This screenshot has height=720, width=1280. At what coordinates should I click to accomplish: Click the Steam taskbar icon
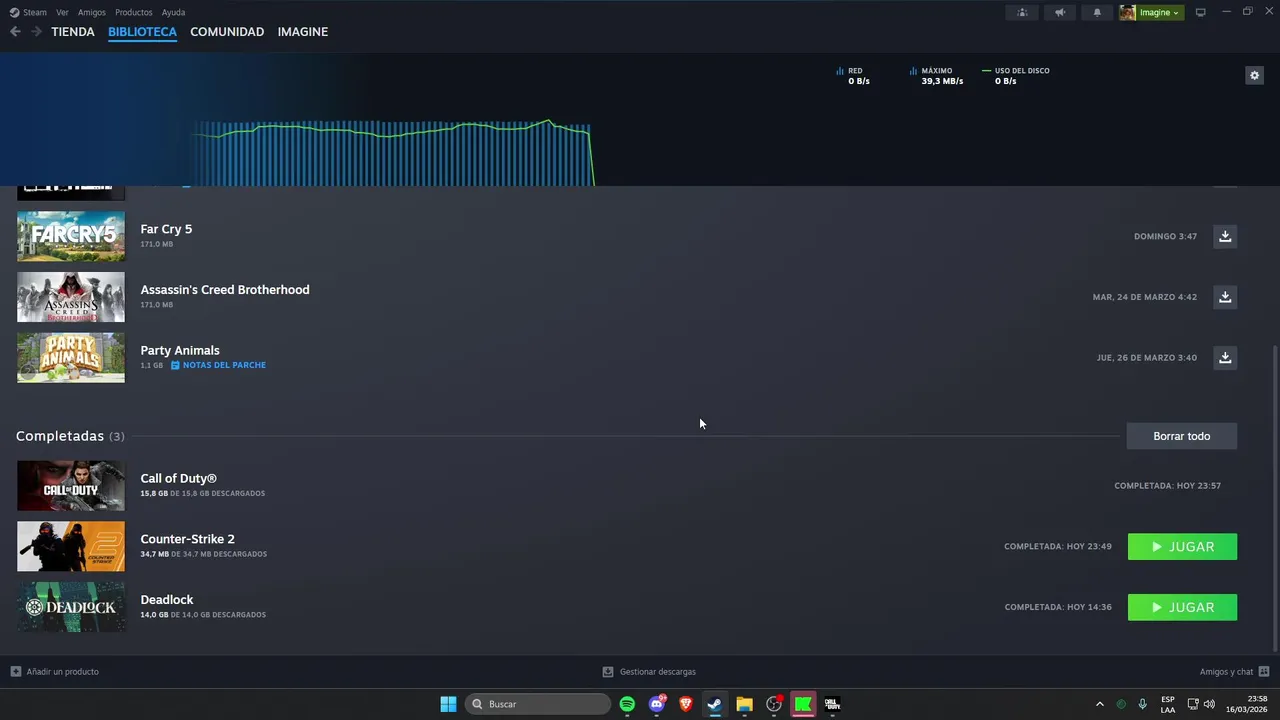tap(714, 704)
